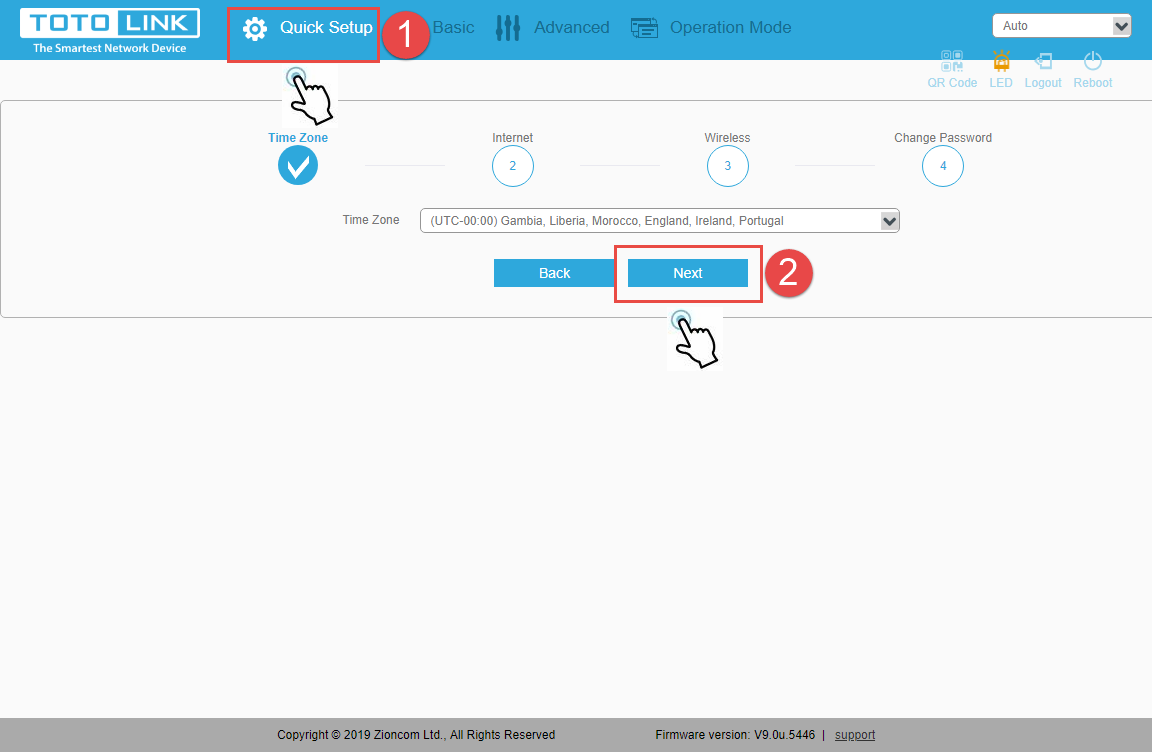The image size is (1152, 752).
Task: Expand the Time Zone dropdown list
Action: 659,221
